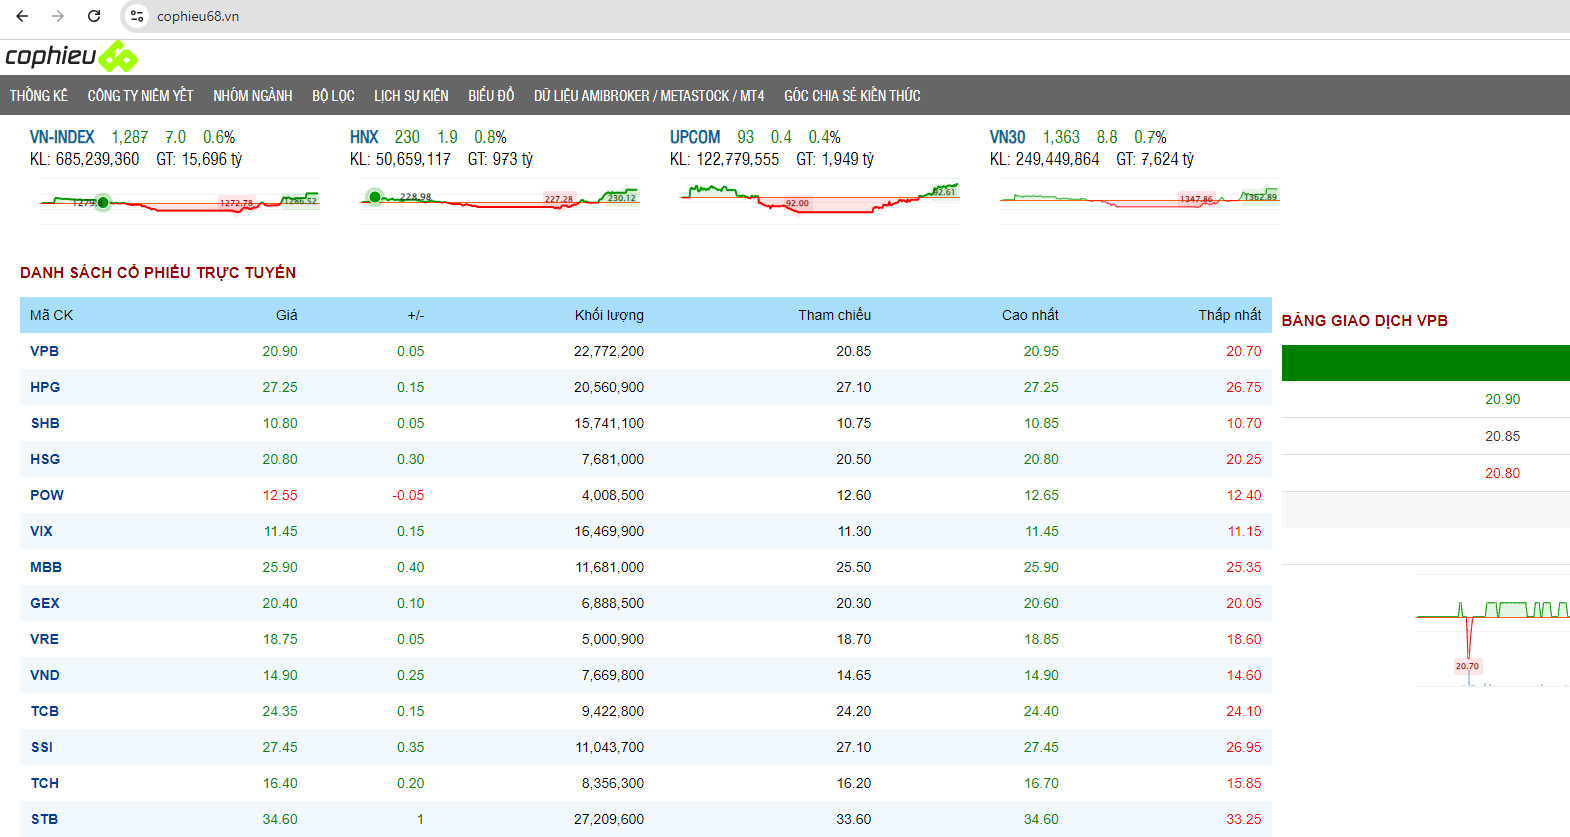Click the cophieu68 logo
This screenshot has height=837, width=1570.
(x=71, y=57)
